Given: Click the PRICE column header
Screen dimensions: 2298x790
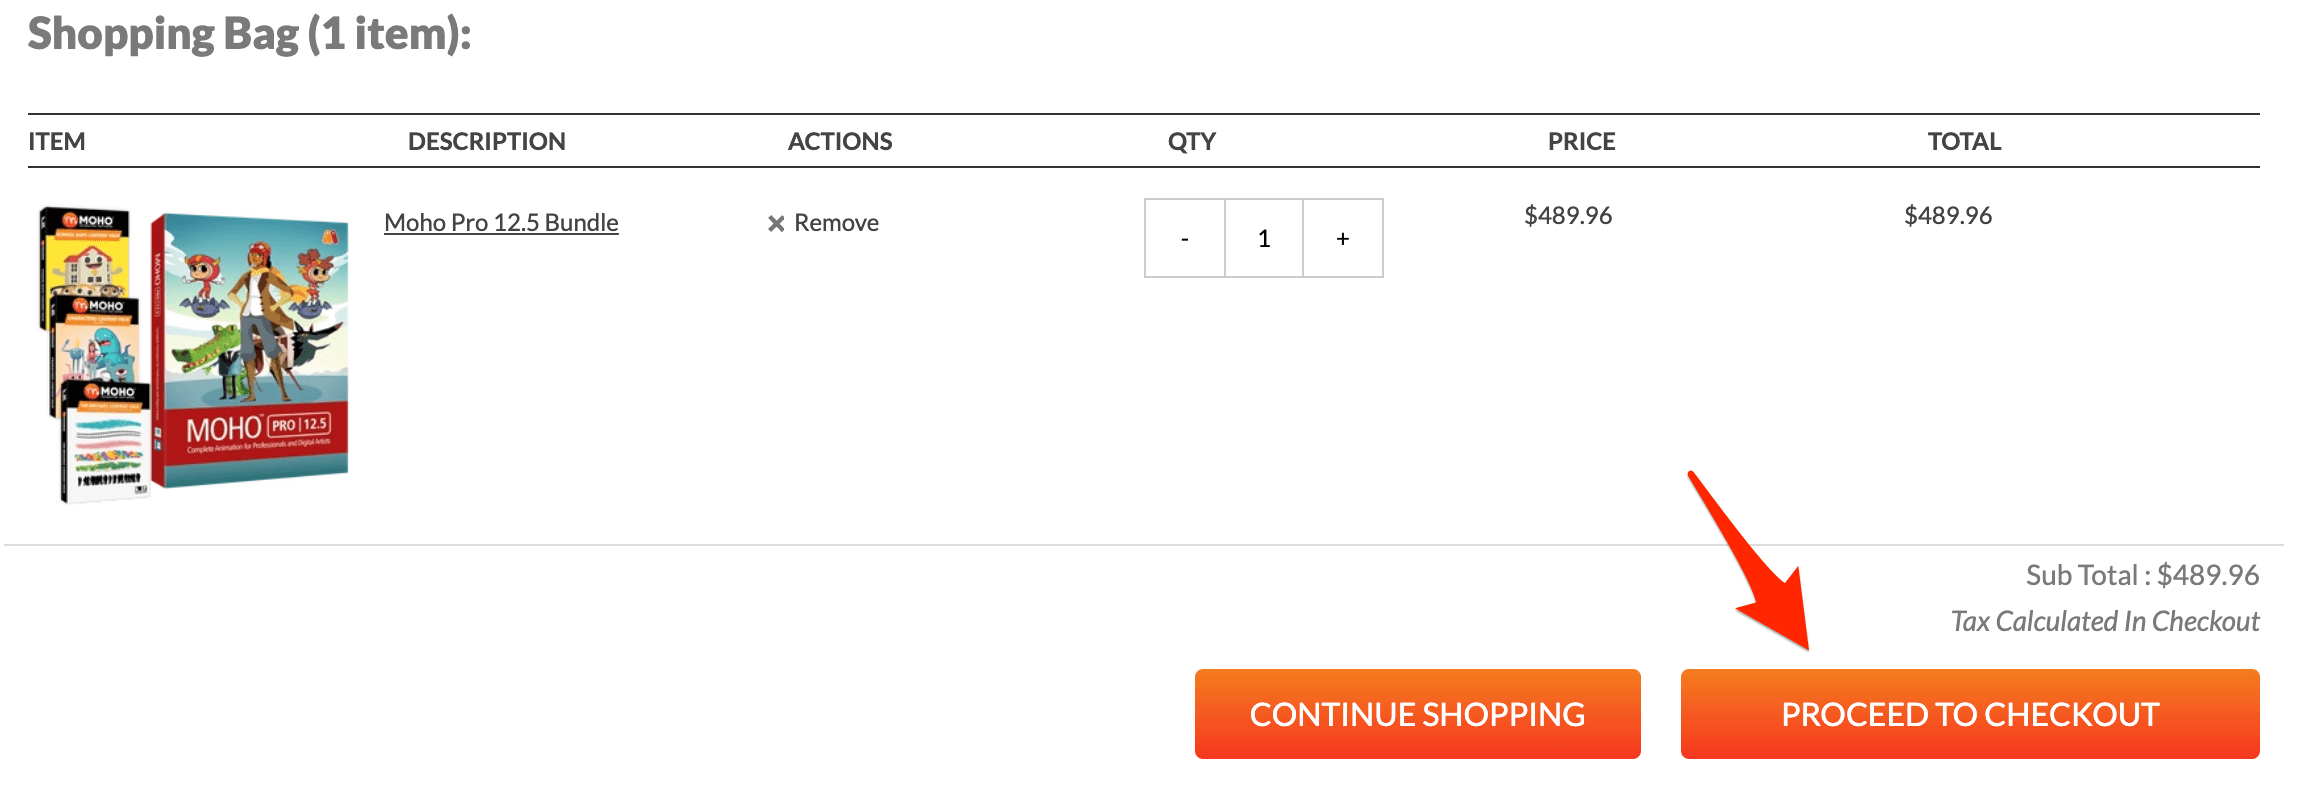Looking at the screenshot, I should [1581, 141].
